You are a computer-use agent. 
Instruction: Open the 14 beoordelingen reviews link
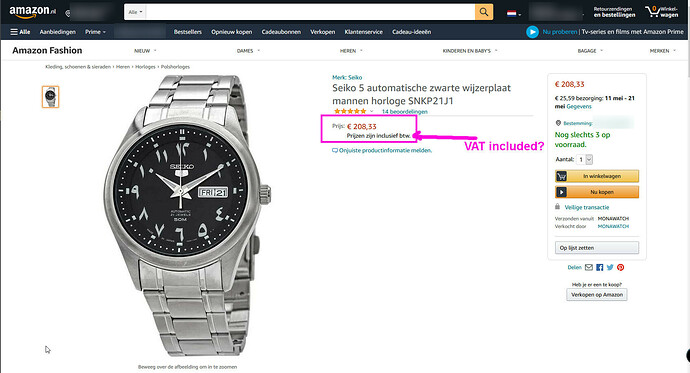[404, 112]
